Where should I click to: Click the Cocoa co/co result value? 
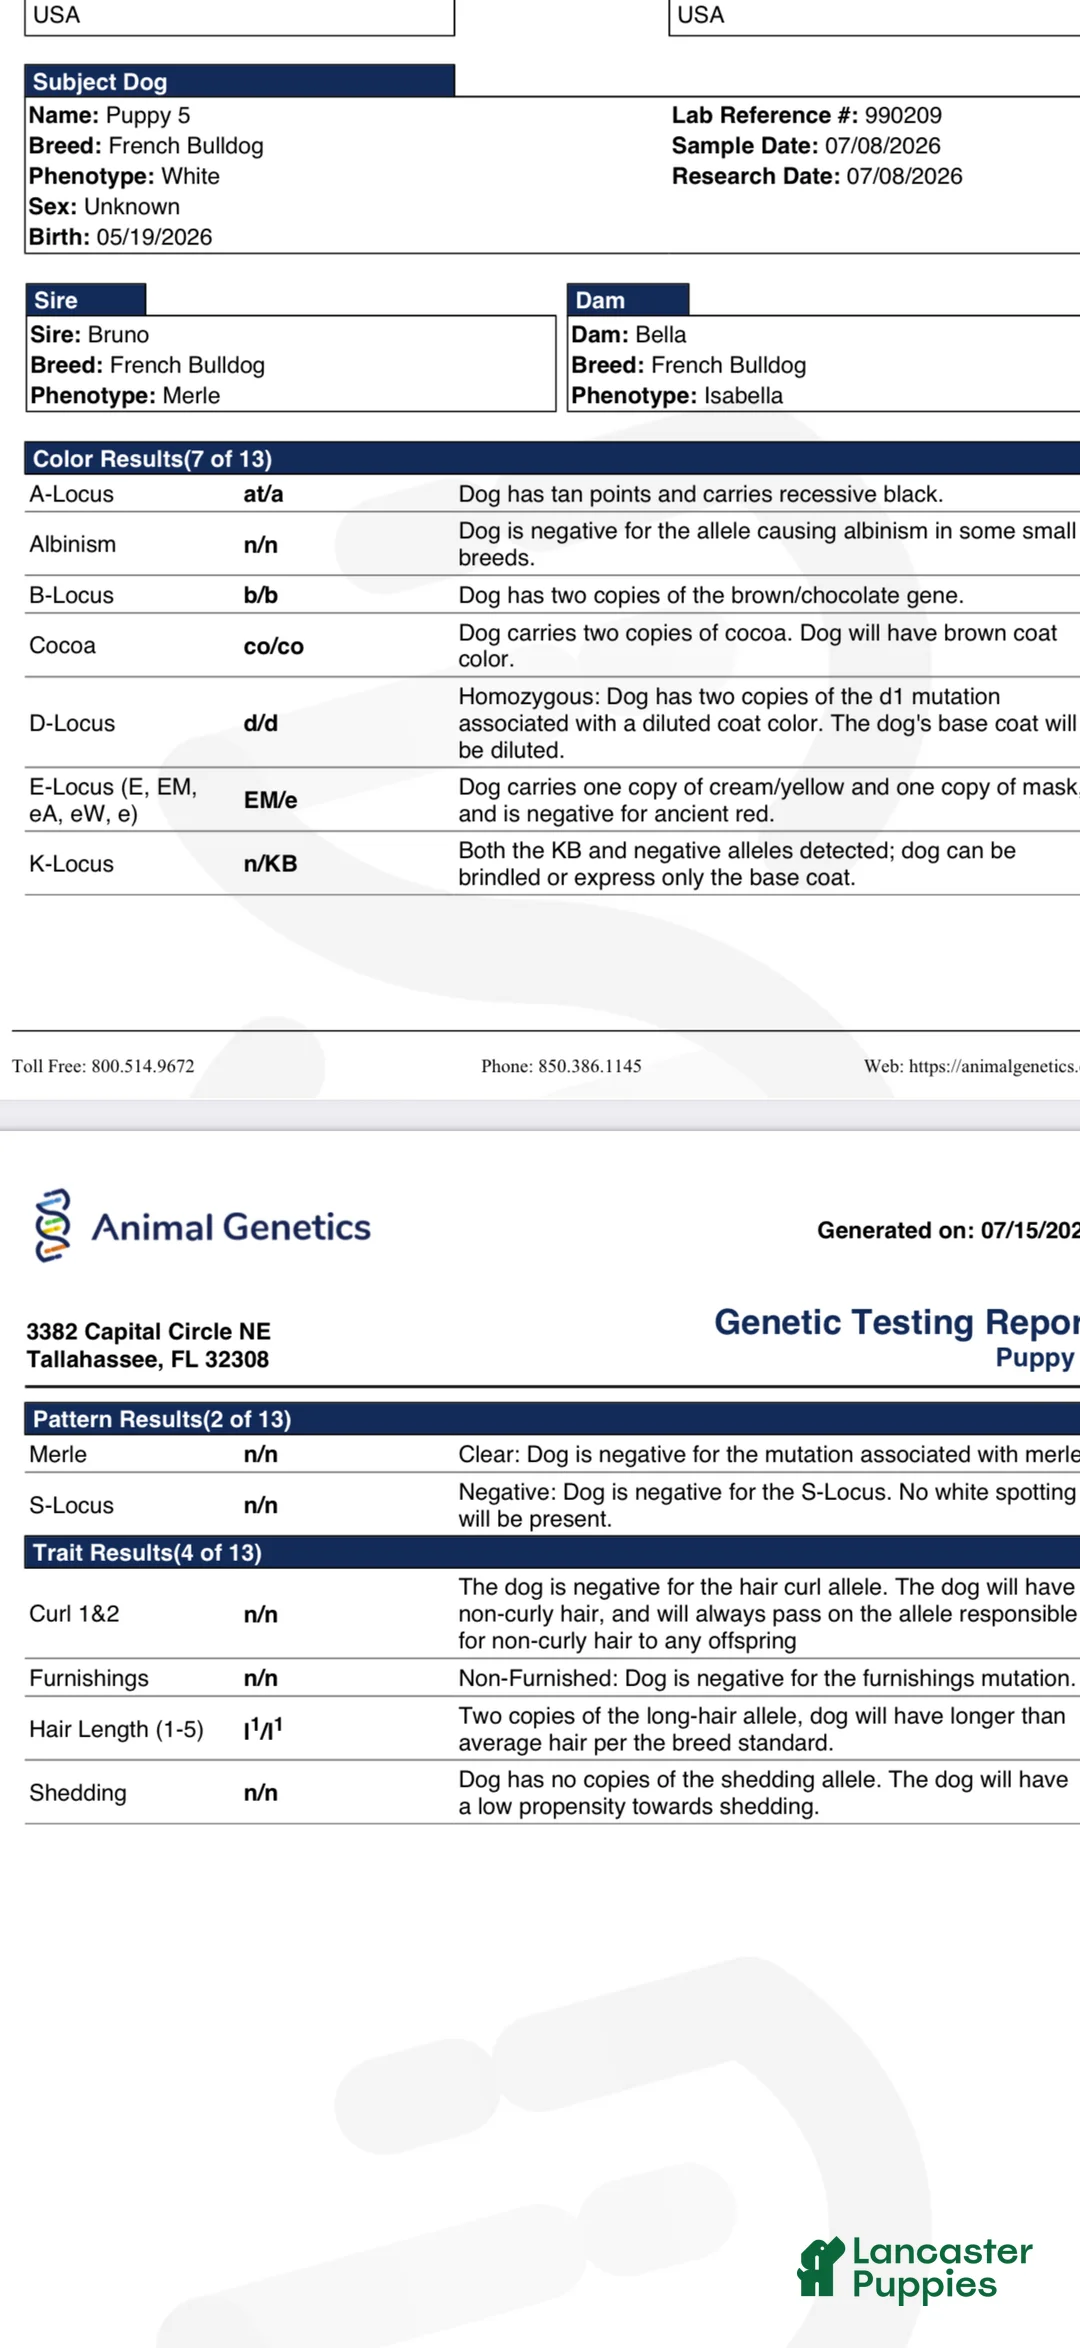click(x=273, y=646)
